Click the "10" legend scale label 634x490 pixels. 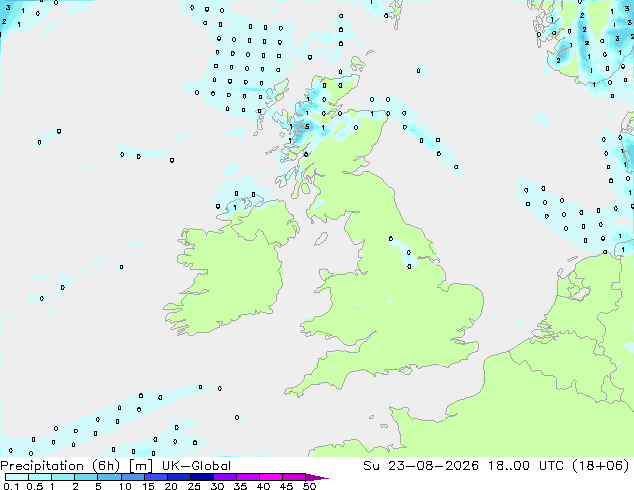[x=125, y=486]
